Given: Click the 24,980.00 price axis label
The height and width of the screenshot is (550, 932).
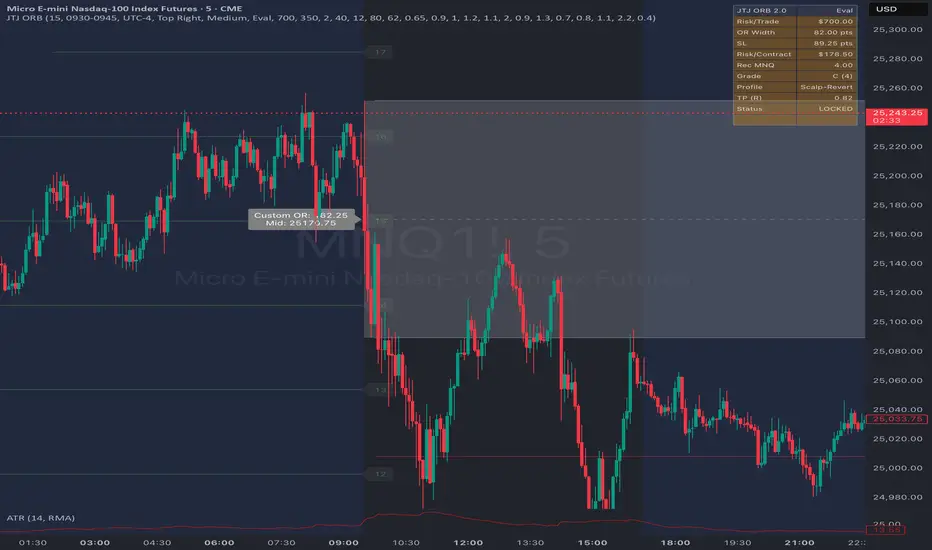Looking at the screenshot, I should (898, 497).
